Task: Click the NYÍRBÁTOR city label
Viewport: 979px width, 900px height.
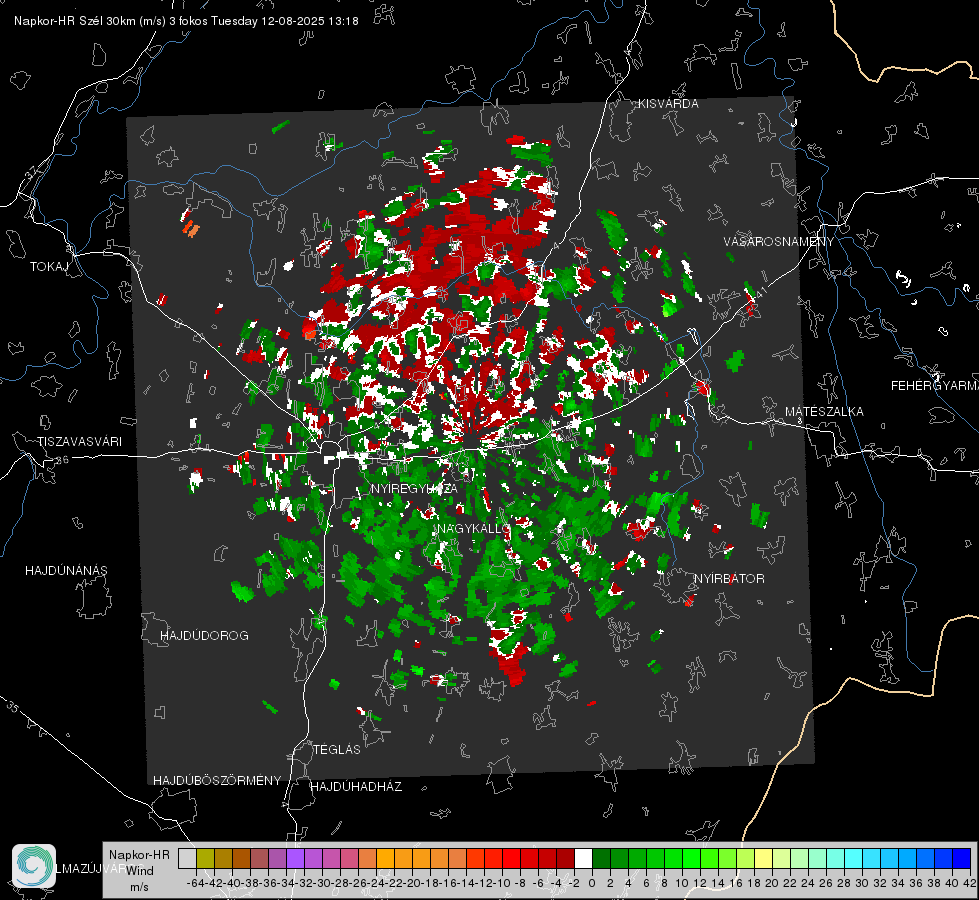Action: pos(729,579)
